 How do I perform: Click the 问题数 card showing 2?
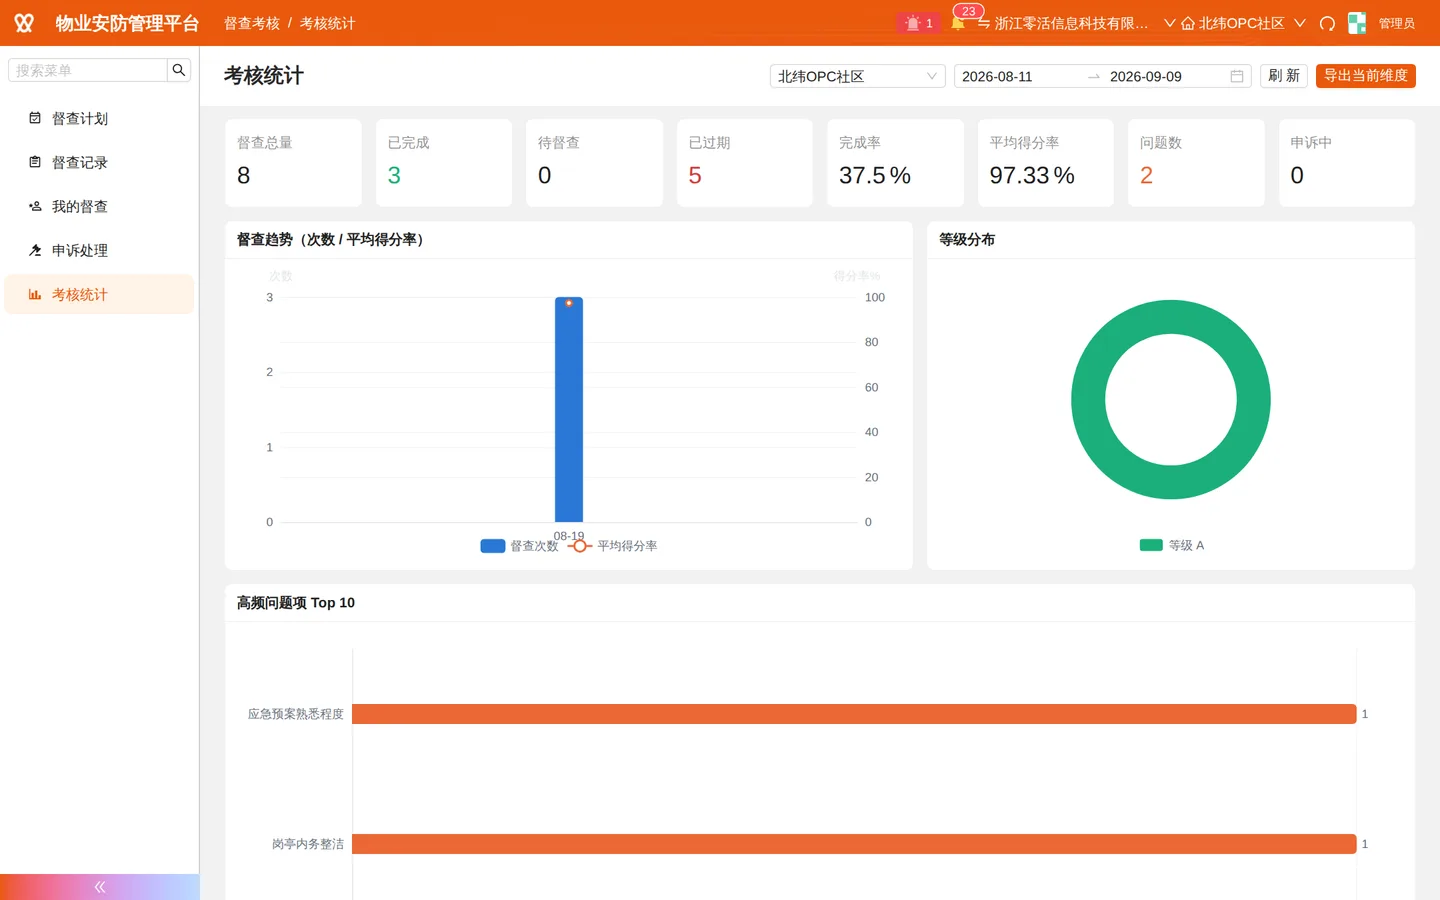pos(1196,163)
